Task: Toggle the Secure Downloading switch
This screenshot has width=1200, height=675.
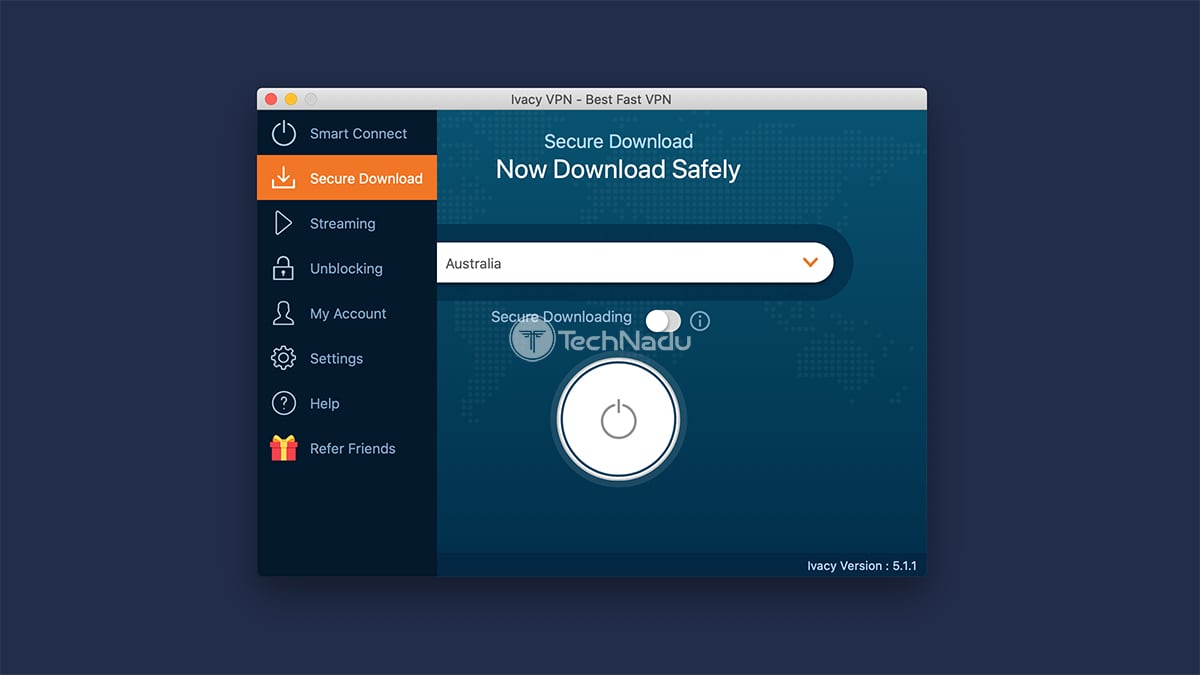Action: [x=663, y=321]
